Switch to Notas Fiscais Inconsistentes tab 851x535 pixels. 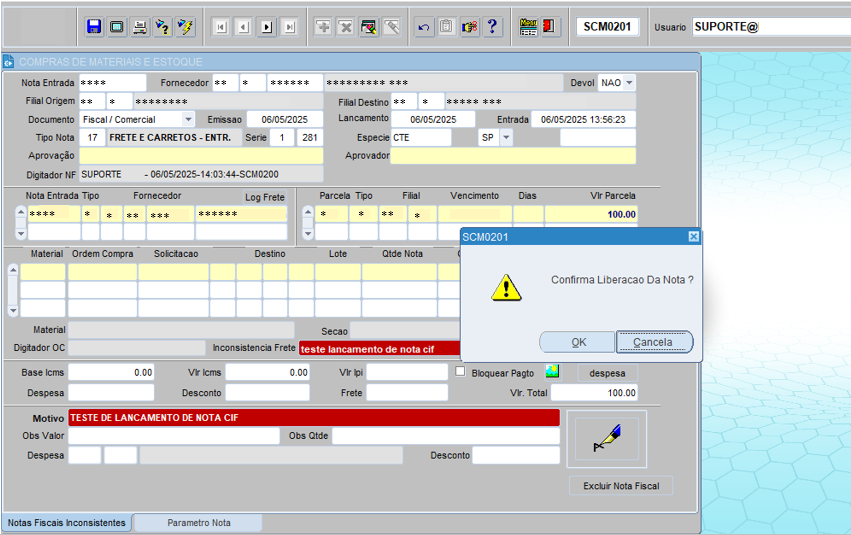[x=67, y=523]
